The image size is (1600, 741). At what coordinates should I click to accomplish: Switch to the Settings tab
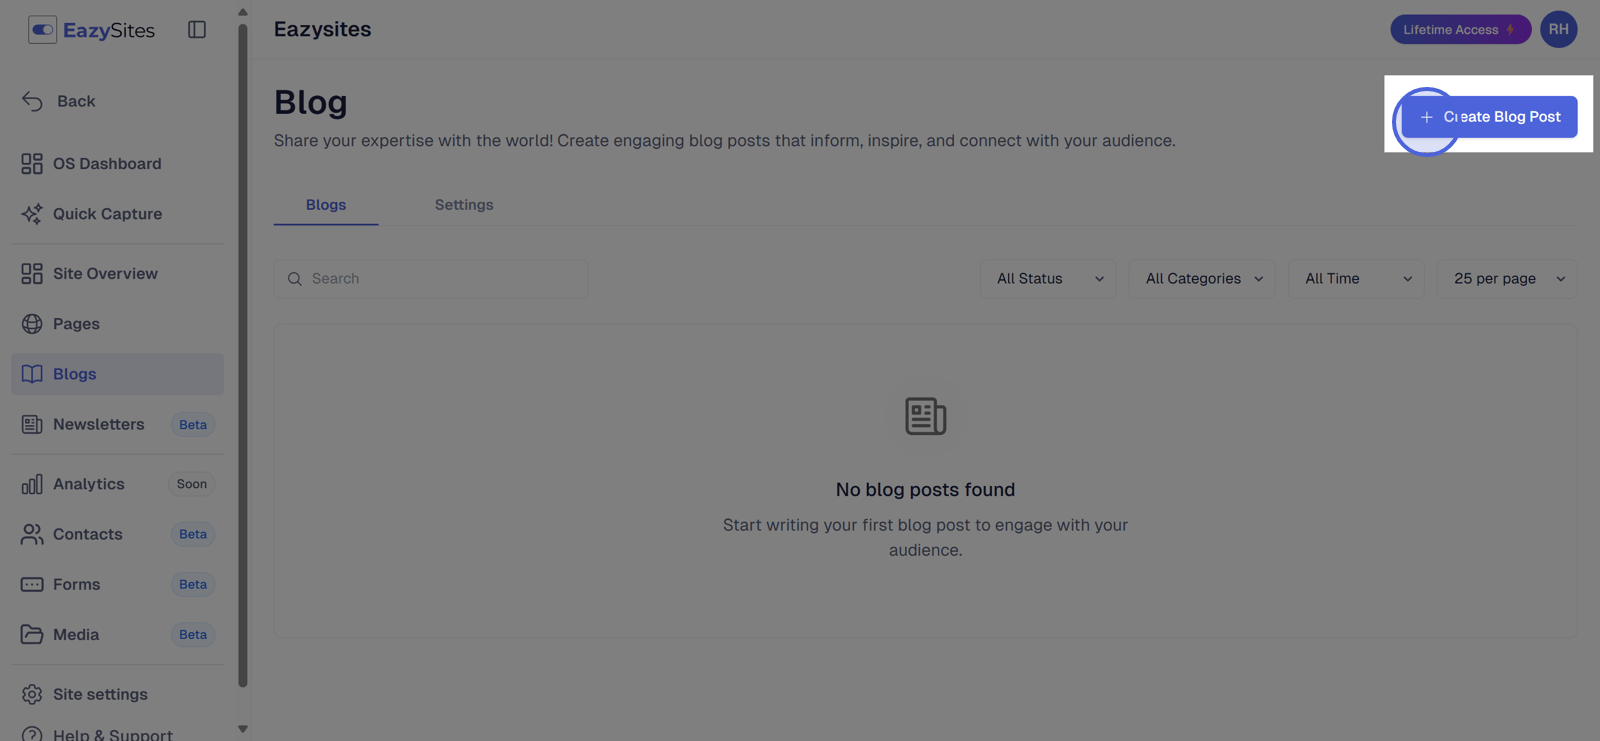click(x=464, y=205)
